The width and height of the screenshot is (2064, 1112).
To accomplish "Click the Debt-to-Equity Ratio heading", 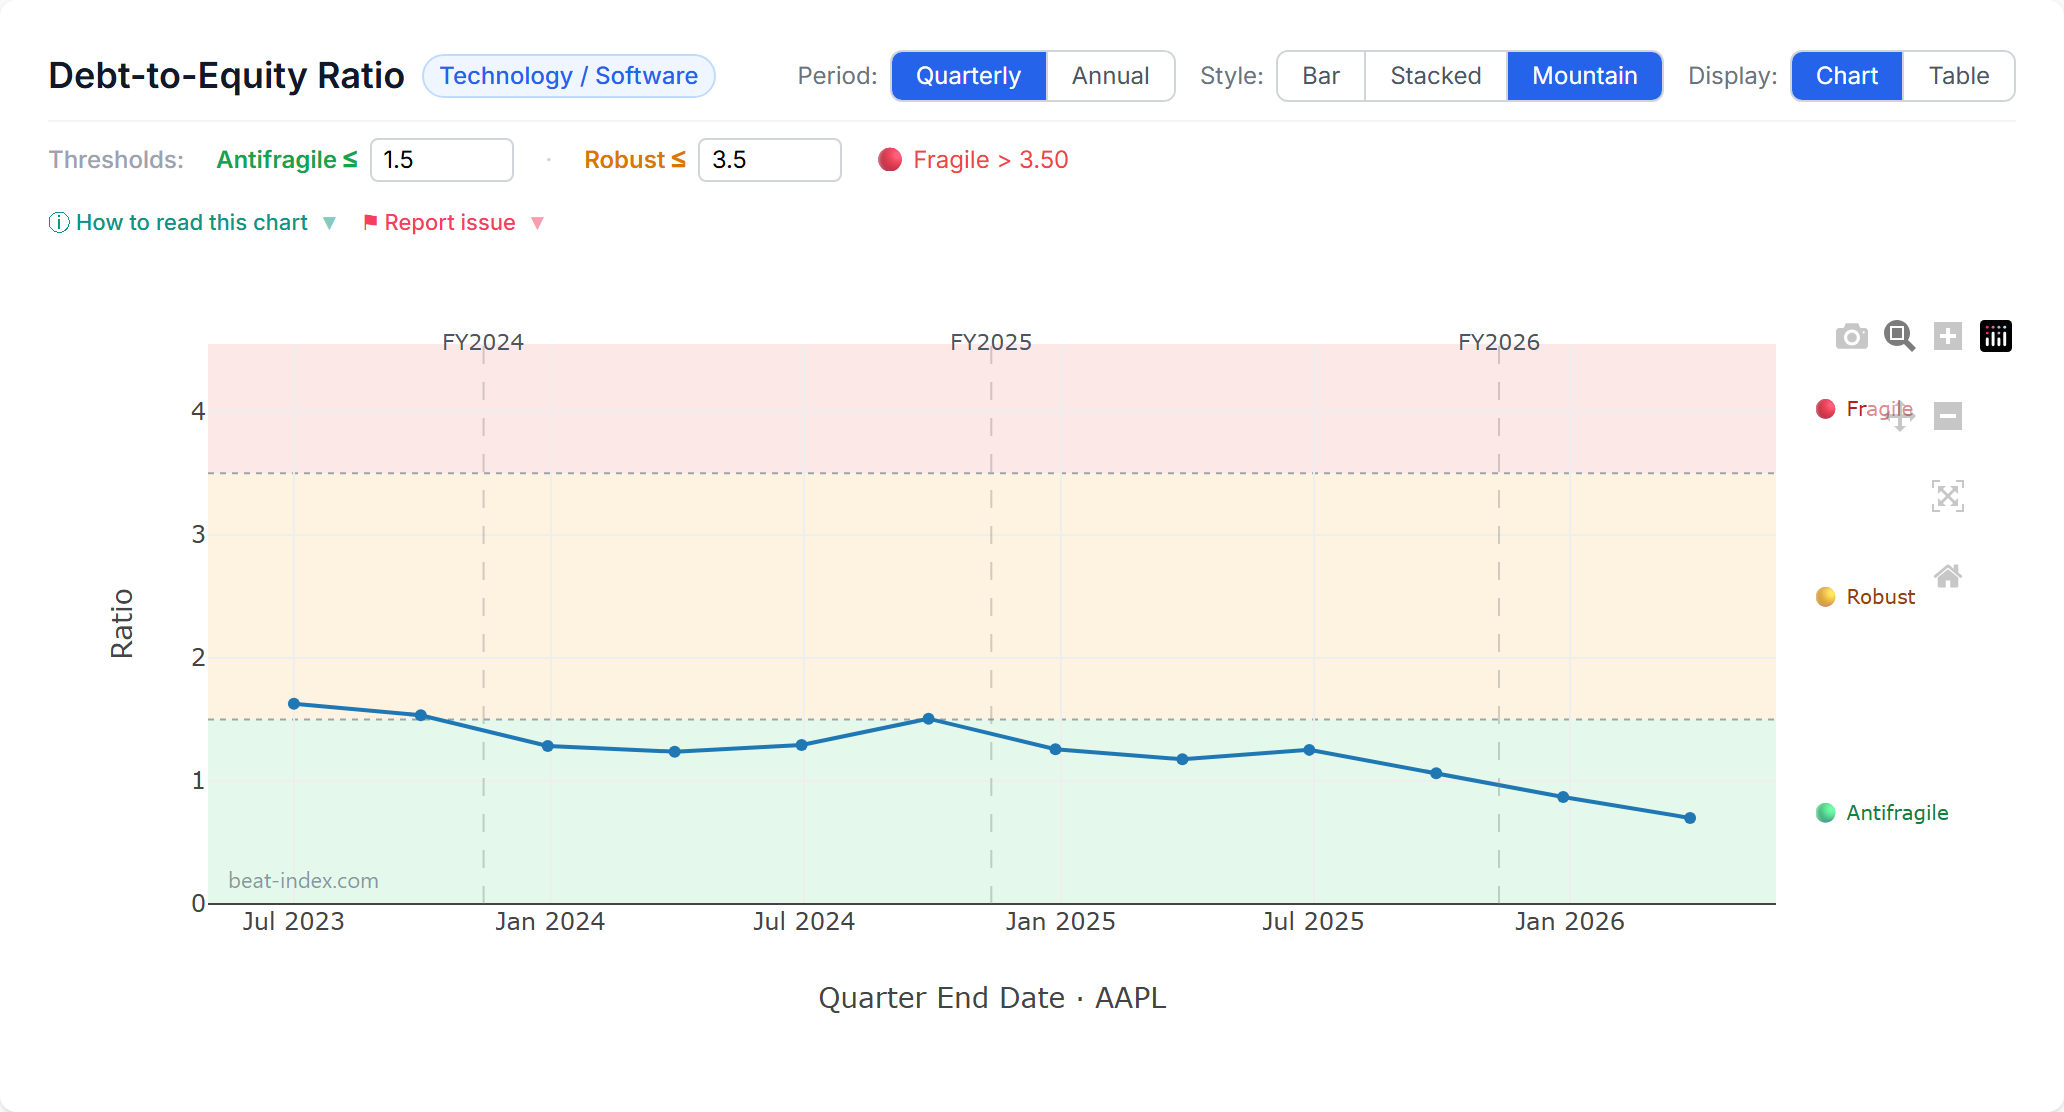I will pyautogui.click(x=226, y=76).
